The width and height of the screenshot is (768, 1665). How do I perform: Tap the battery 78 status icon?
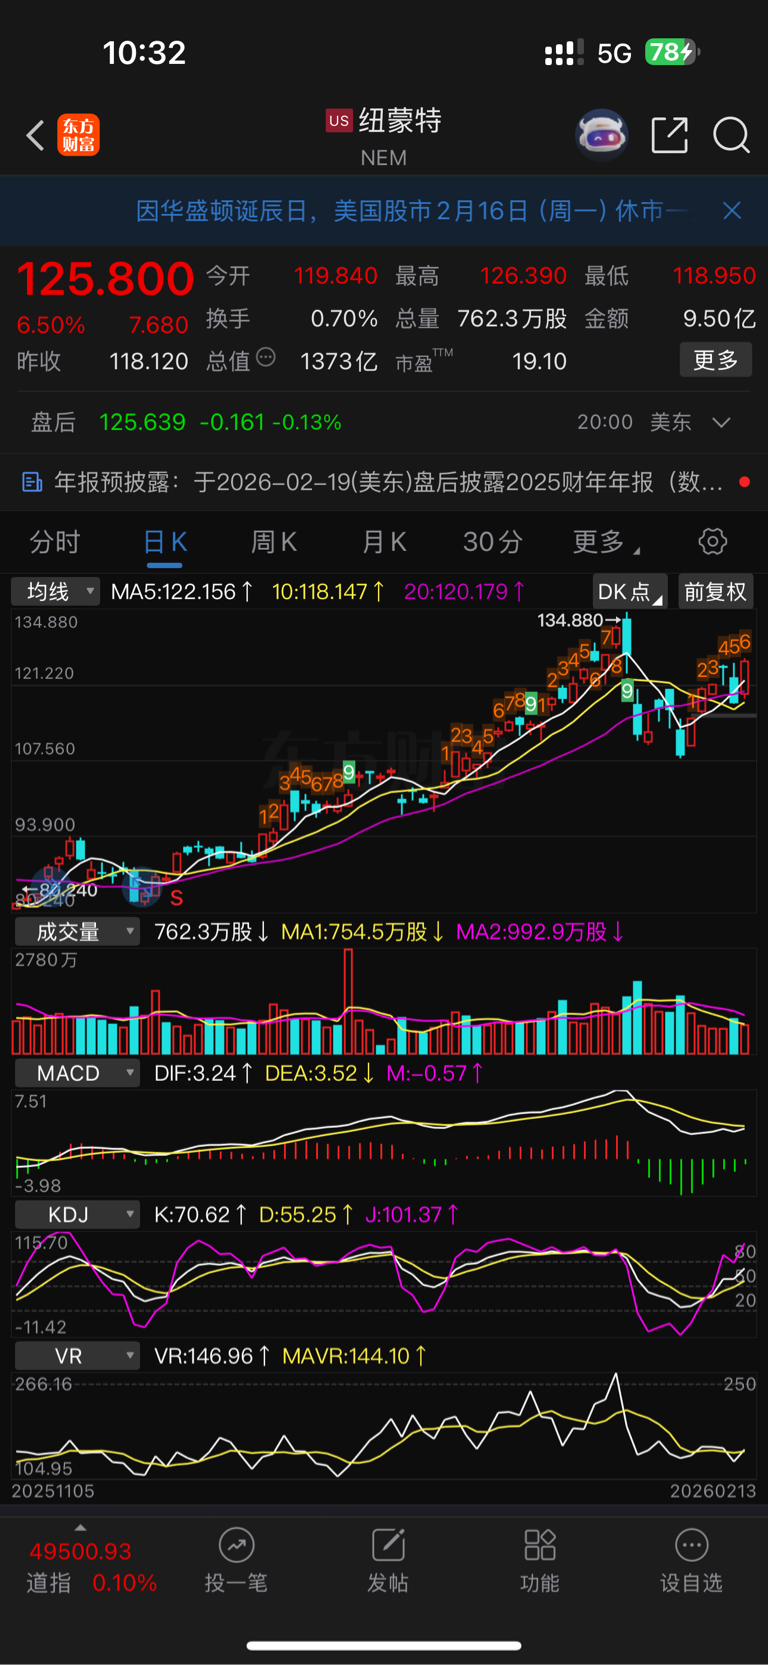coord(672,52)
